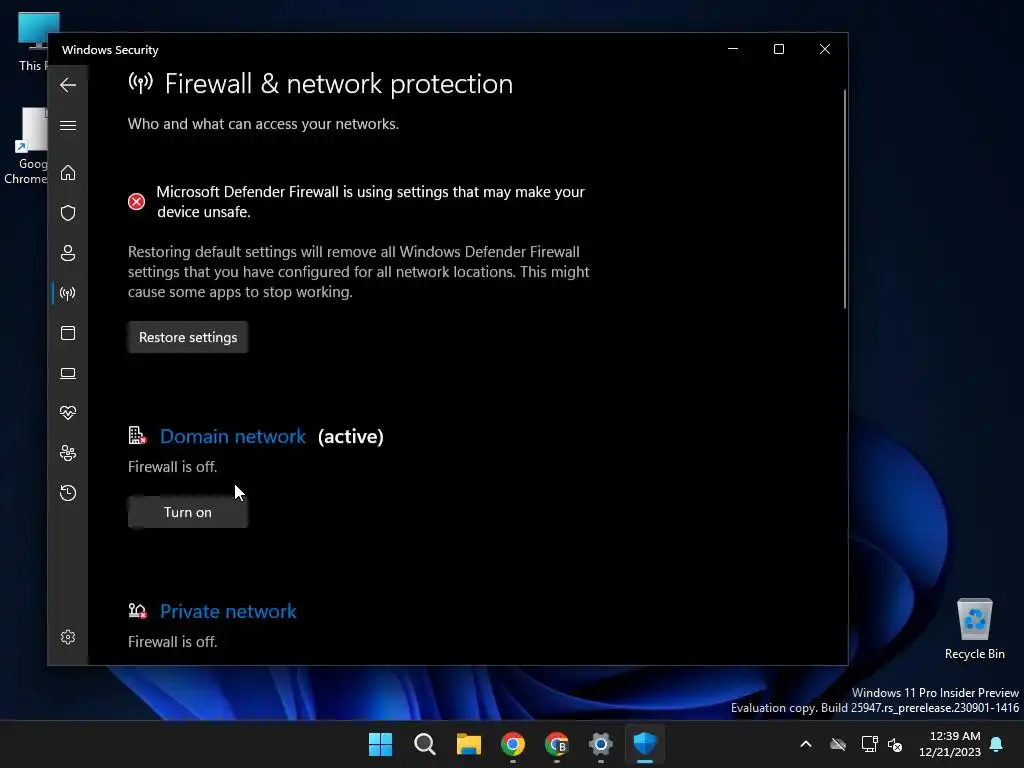Viewport: 1024px width, 768px height.
Task: Click the 'Windows Security' title text
Action: coord(110,50)
